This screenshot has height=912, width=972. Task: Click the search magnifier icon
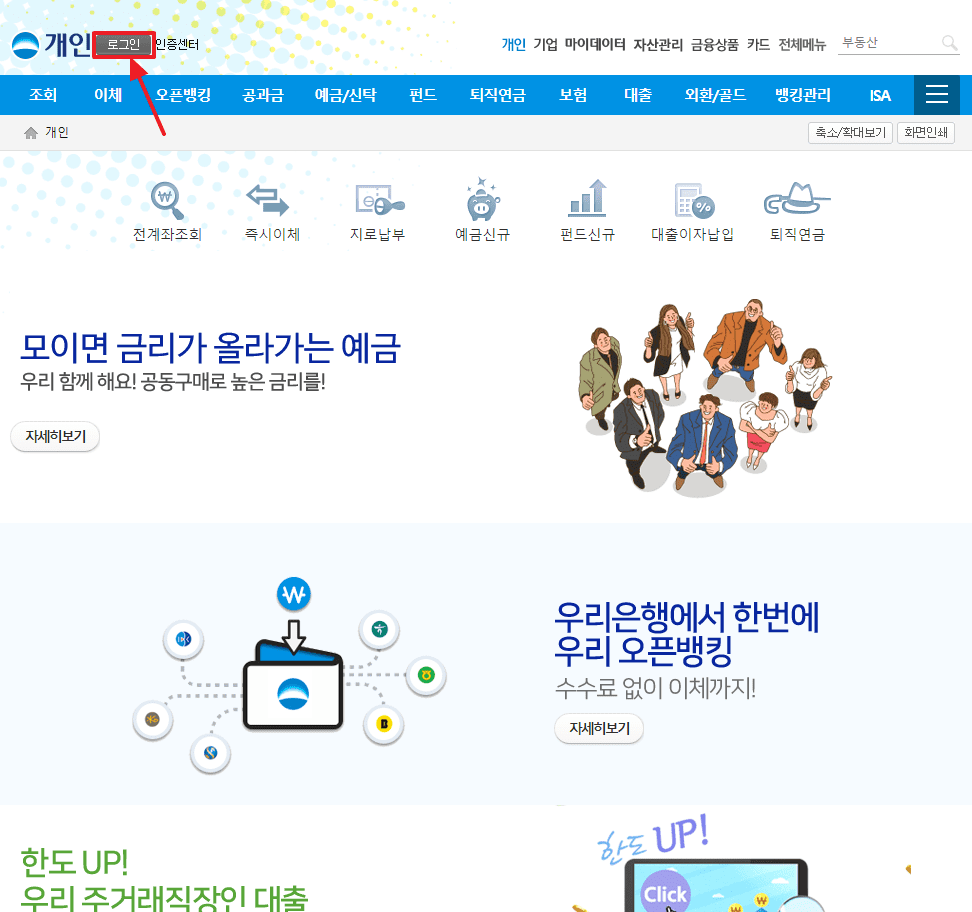pyautogui.click(x=949, y=43)
